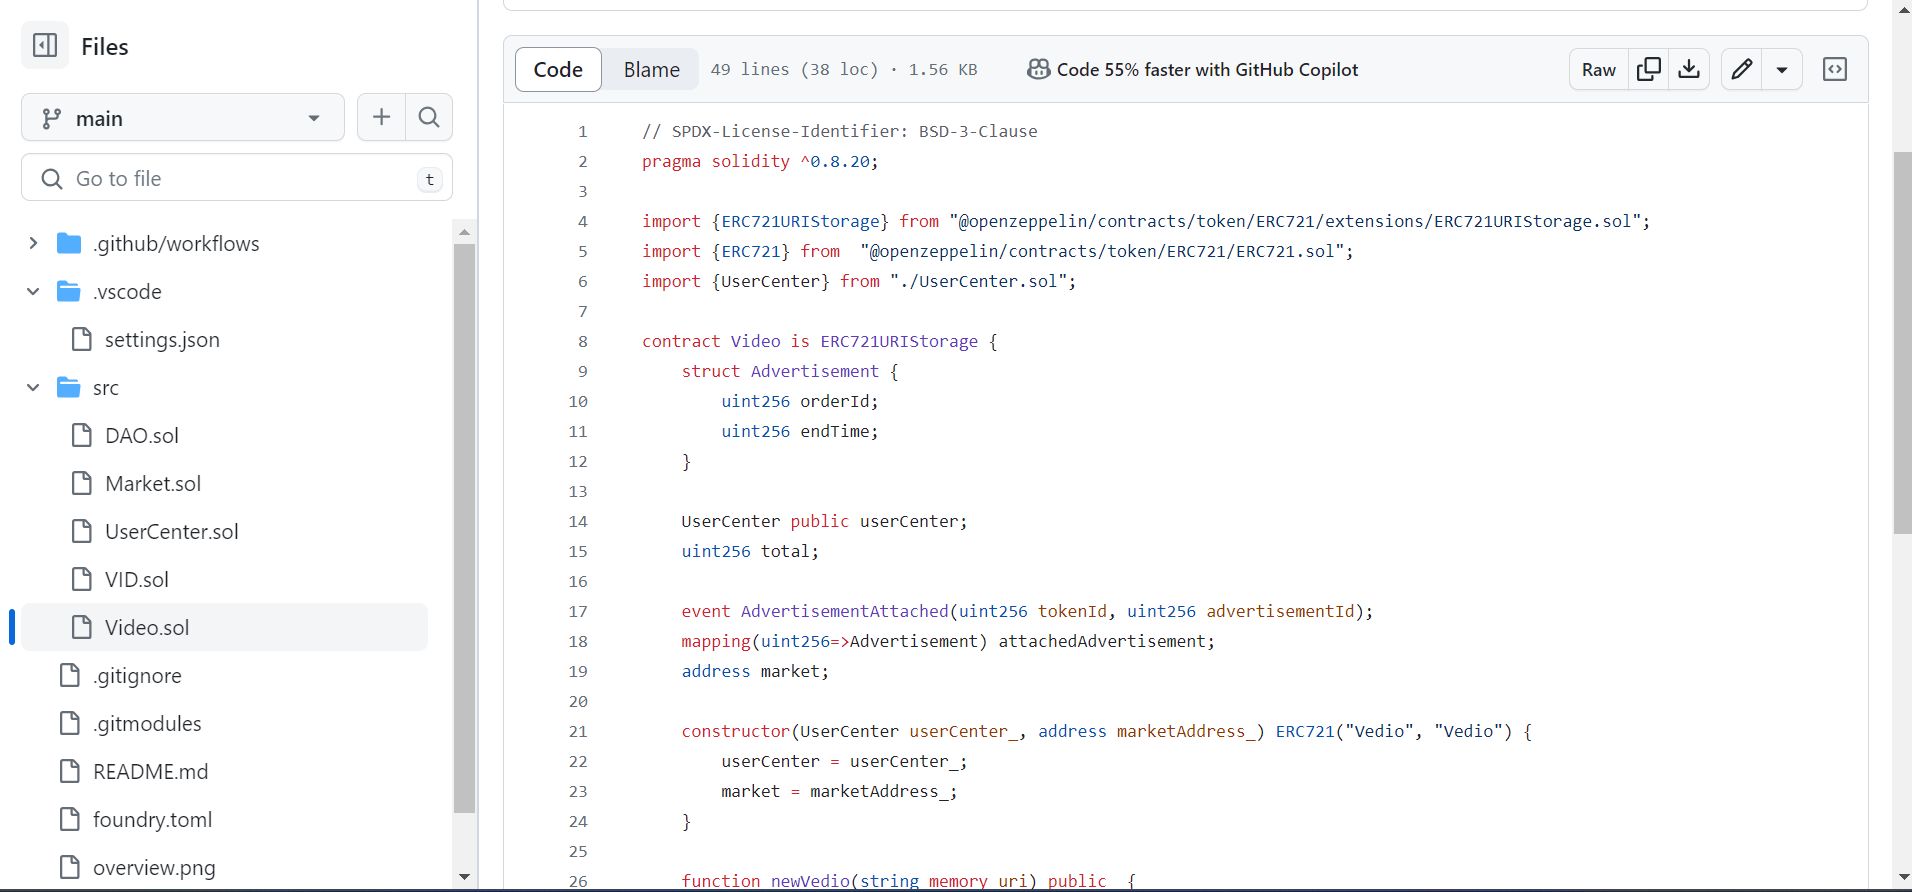Open Market.sol file
This screenshot has width=1912, height=892.
pos(153,483)
